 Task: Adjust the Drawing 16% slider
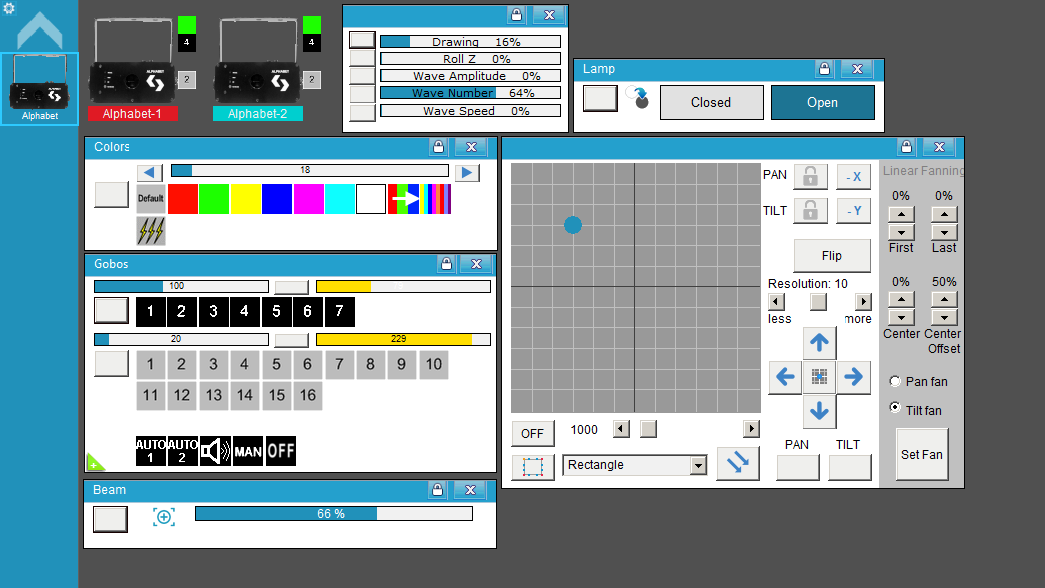point(471,41)
